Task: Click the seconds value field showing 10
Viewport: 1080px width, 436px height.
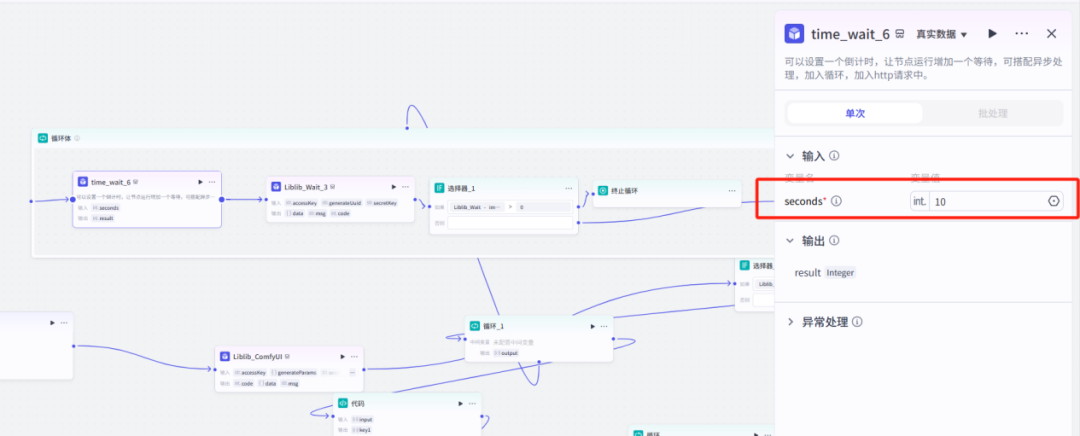Action: [x=986, y=201]
